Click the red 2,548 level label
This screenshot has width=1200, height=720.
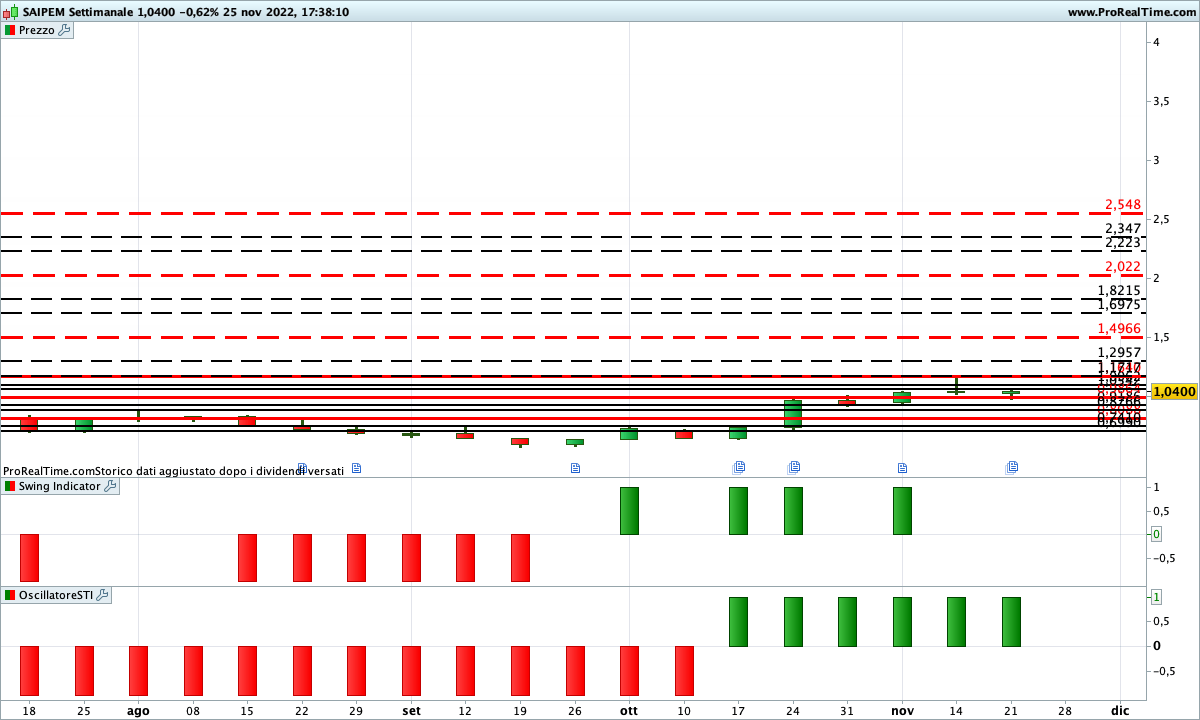[x=1122, y=205]
